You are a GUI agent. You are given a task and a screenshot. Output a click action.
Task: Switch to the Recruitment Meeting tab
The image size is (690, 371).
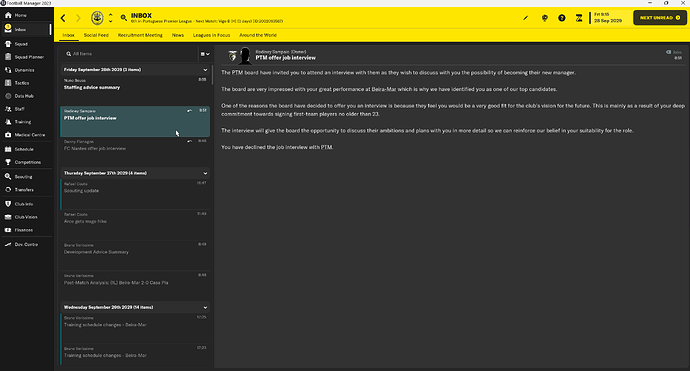click(140, 35)
